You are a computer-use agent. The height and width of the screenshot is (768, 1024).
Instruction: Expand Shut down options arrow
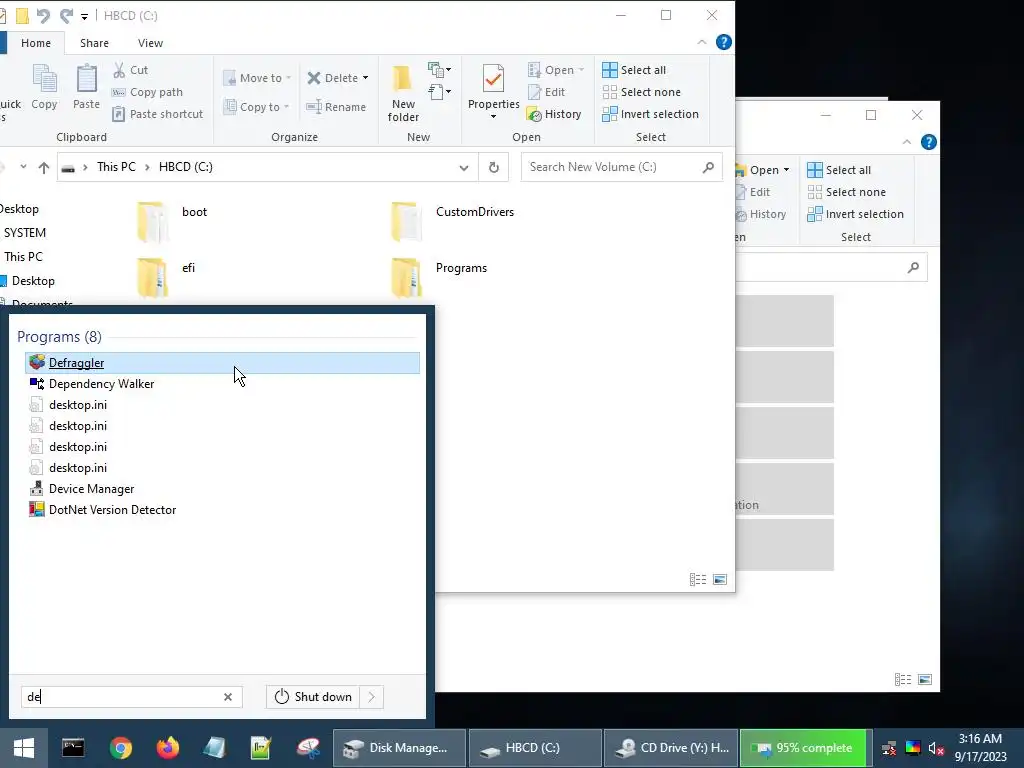pos(372,697)
